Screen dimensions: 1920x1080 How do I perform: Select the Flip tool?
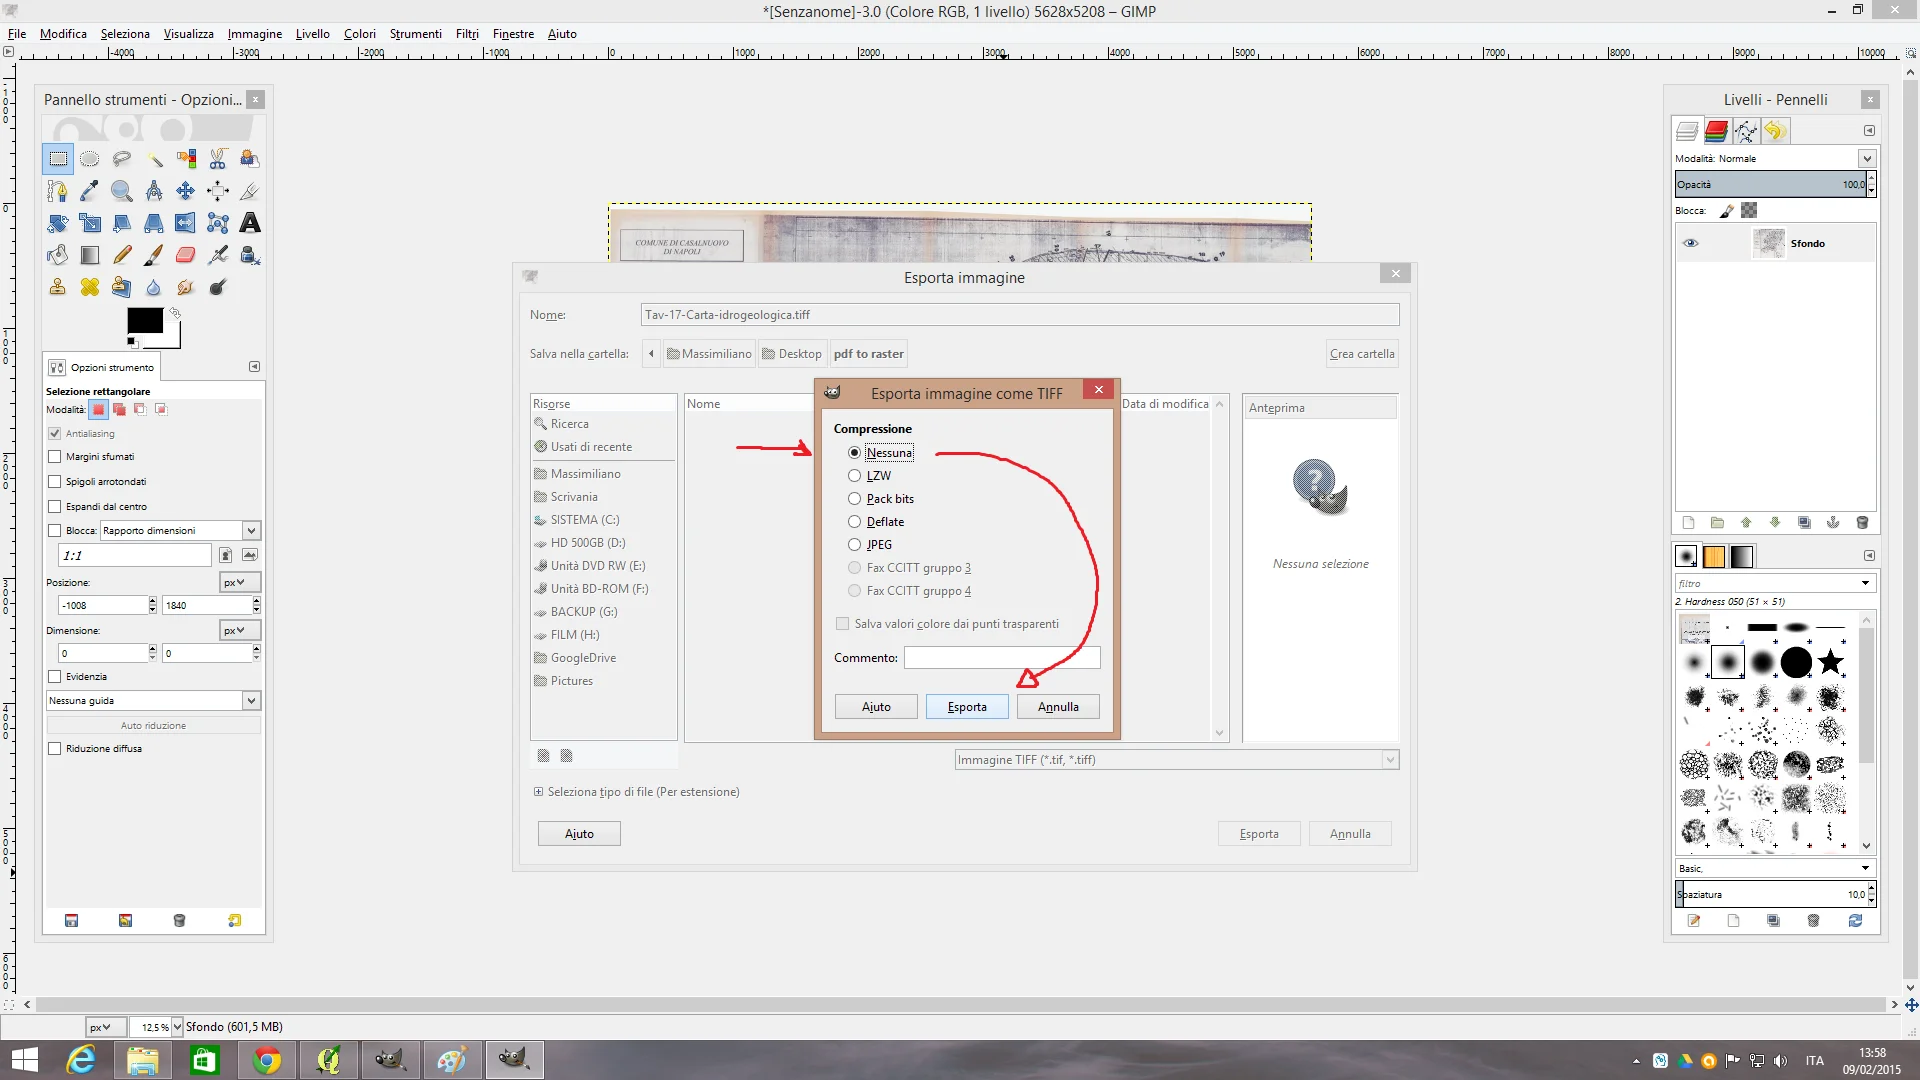tap(186, 223)
